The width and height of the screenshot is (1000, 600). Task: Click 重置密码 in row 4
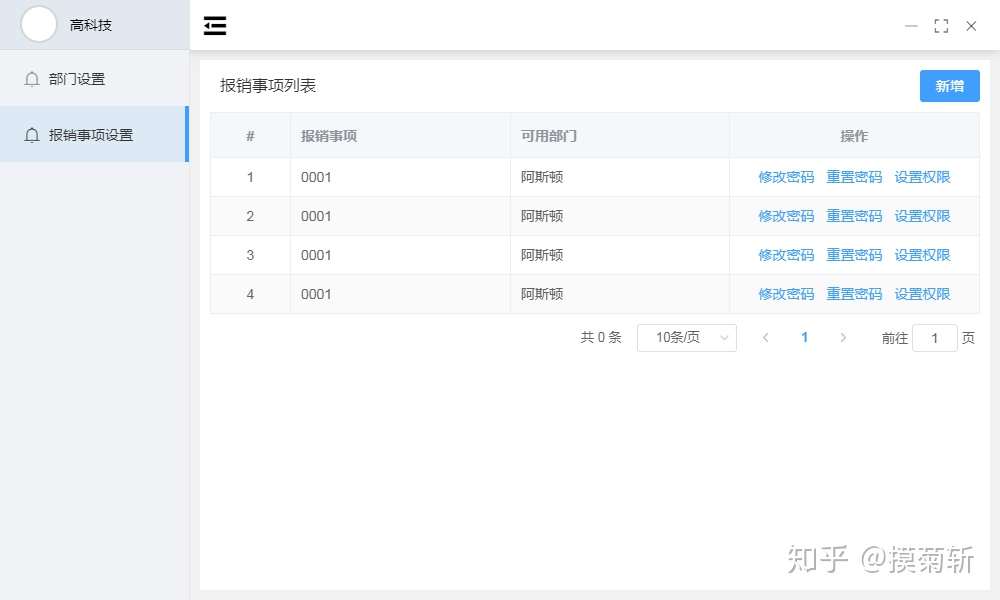point(854,293)
